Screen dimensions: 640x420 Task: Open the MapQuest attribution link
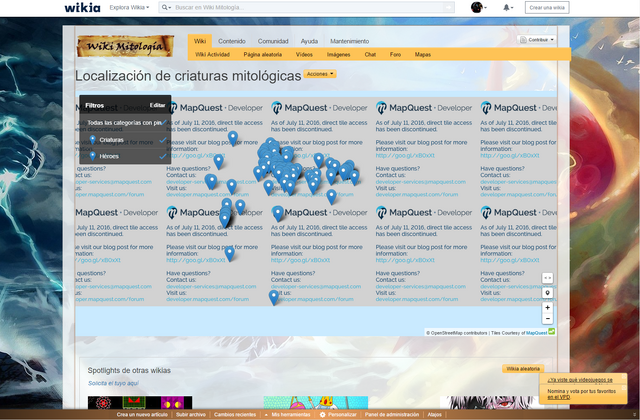click(x=536, y=333)
